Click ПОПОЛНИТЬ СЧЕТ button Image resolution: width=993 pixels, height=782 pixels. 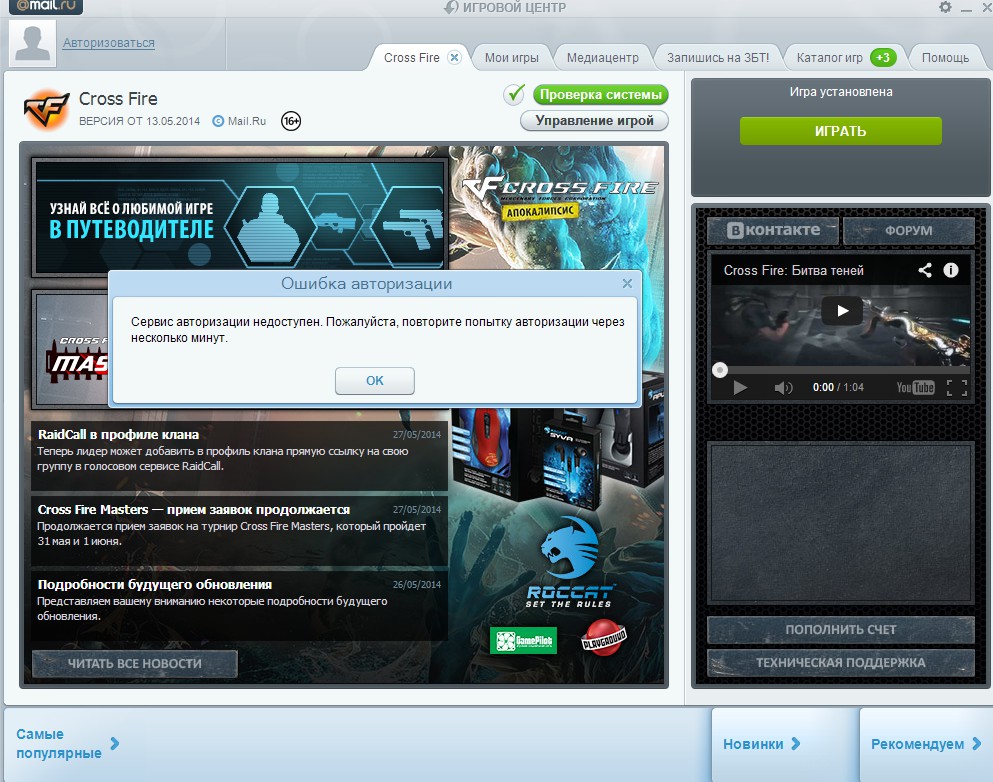click(840, 630)
